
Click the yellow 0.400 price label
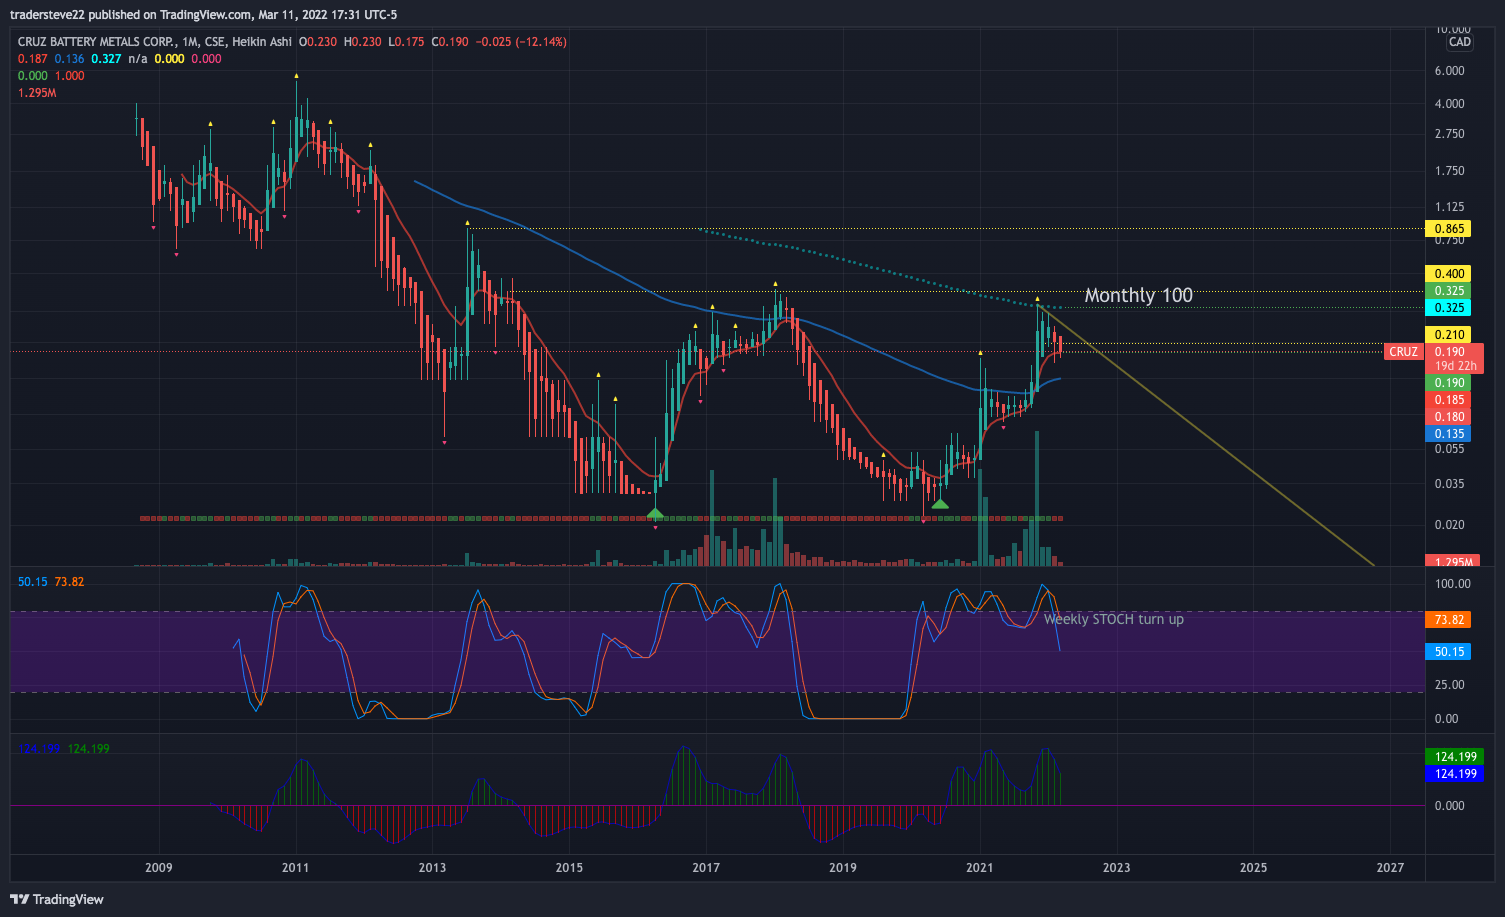pyautogui.click(x=1449, y=274)
